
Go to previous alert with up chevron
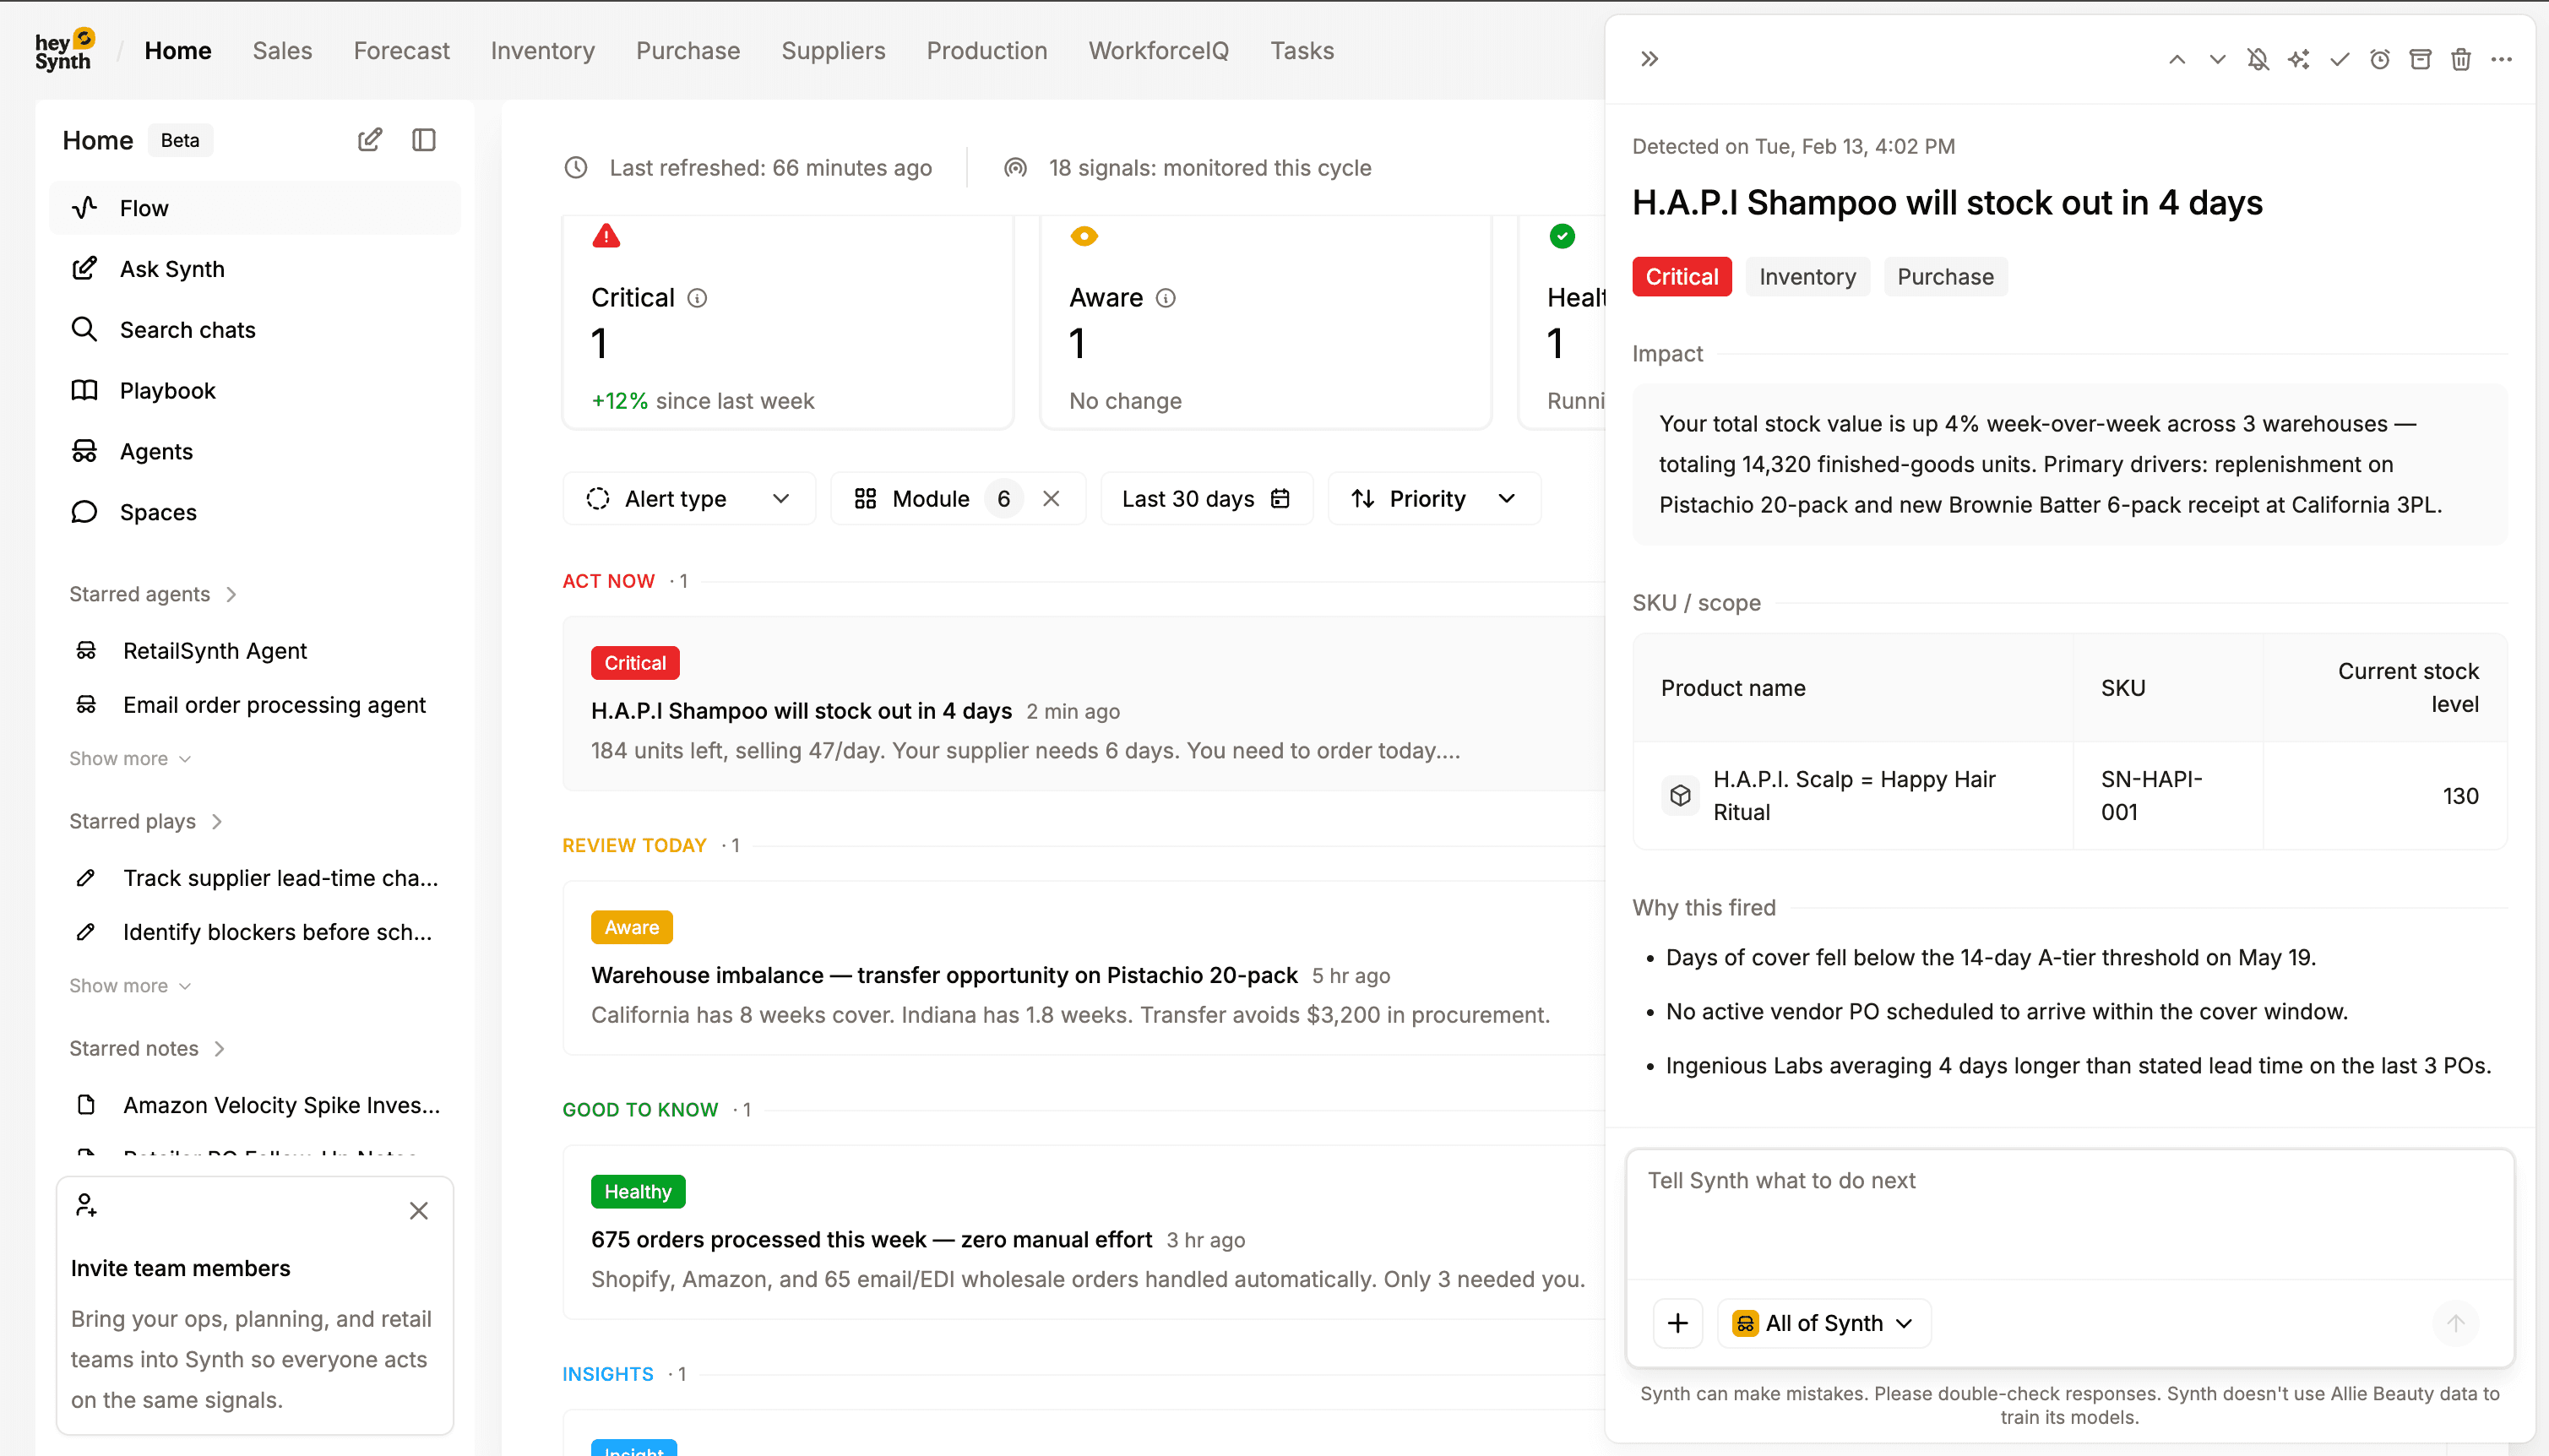tap(2177, 59)
